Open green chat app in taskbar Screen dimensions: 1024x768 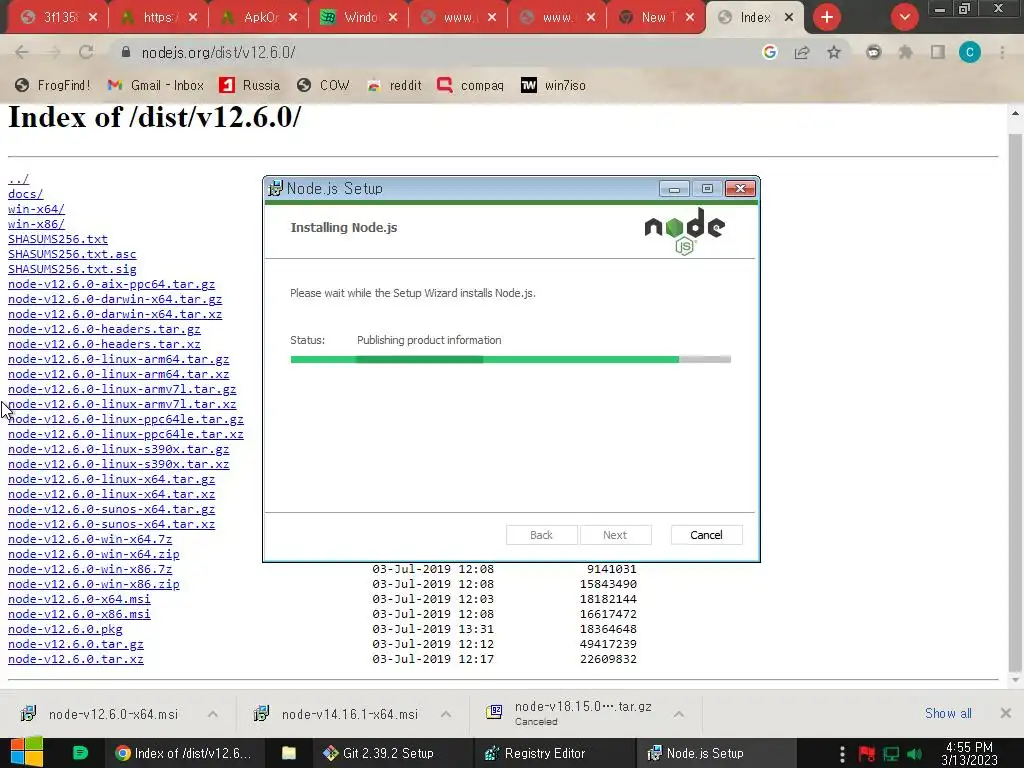click(80, 753)
